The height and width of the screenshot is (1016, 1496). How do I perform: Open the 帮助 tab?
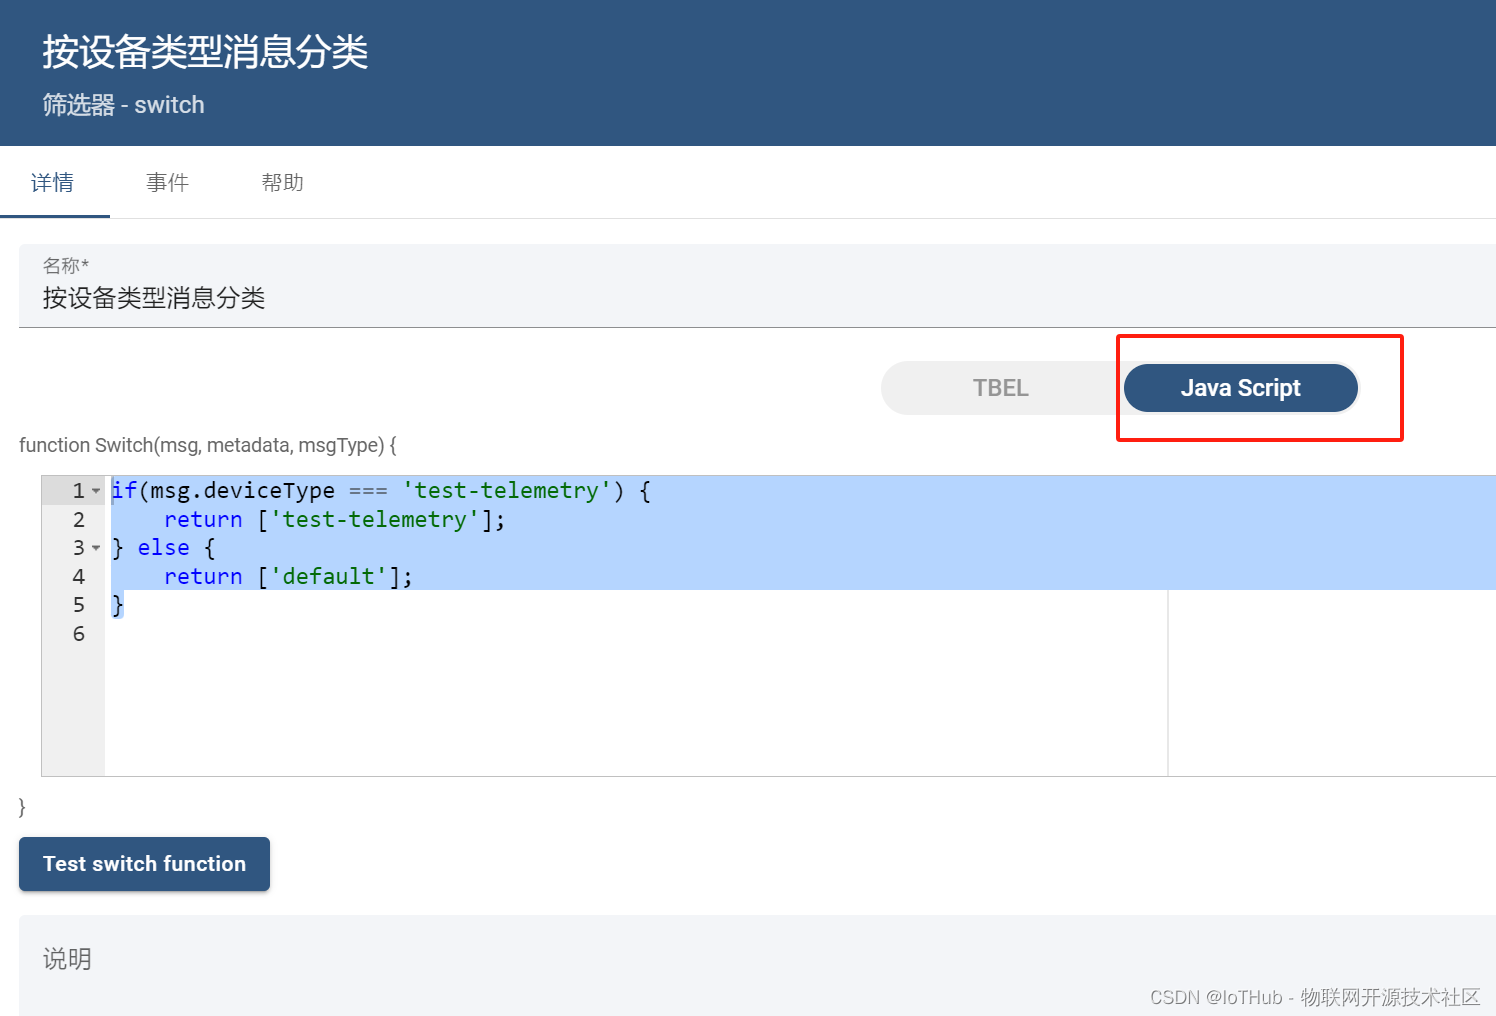(282, 183)
